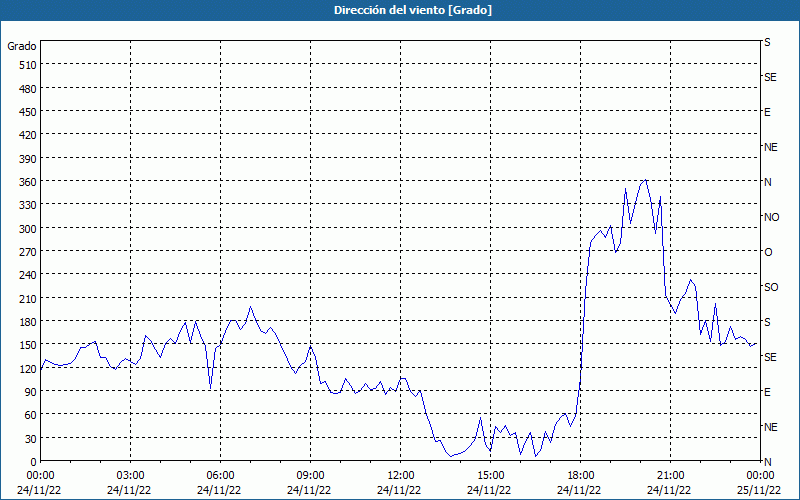Viewport: 800px width, 500px height.
Task: Click the 24/11/22 date under 12:00
Action: (401, 490)
